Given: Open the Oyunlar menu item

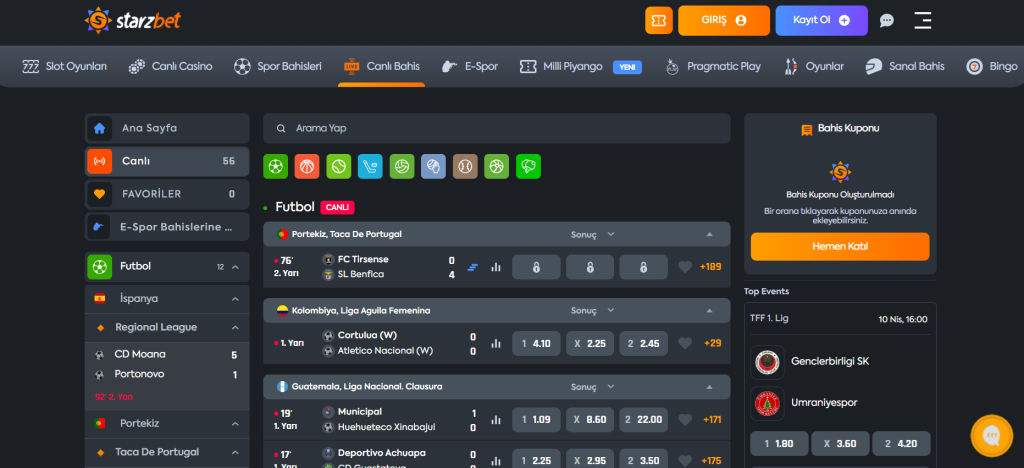Looking at the screenshot, I should tap(814, 67).
